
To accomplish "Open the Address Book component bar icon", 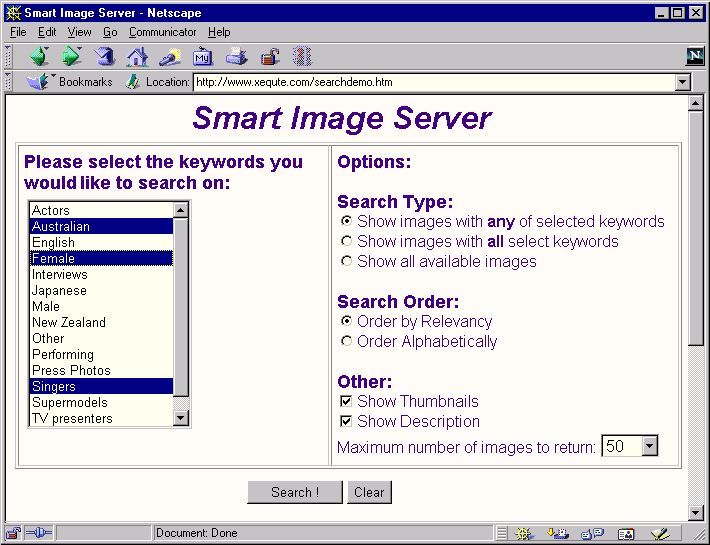I will [626, 534].
